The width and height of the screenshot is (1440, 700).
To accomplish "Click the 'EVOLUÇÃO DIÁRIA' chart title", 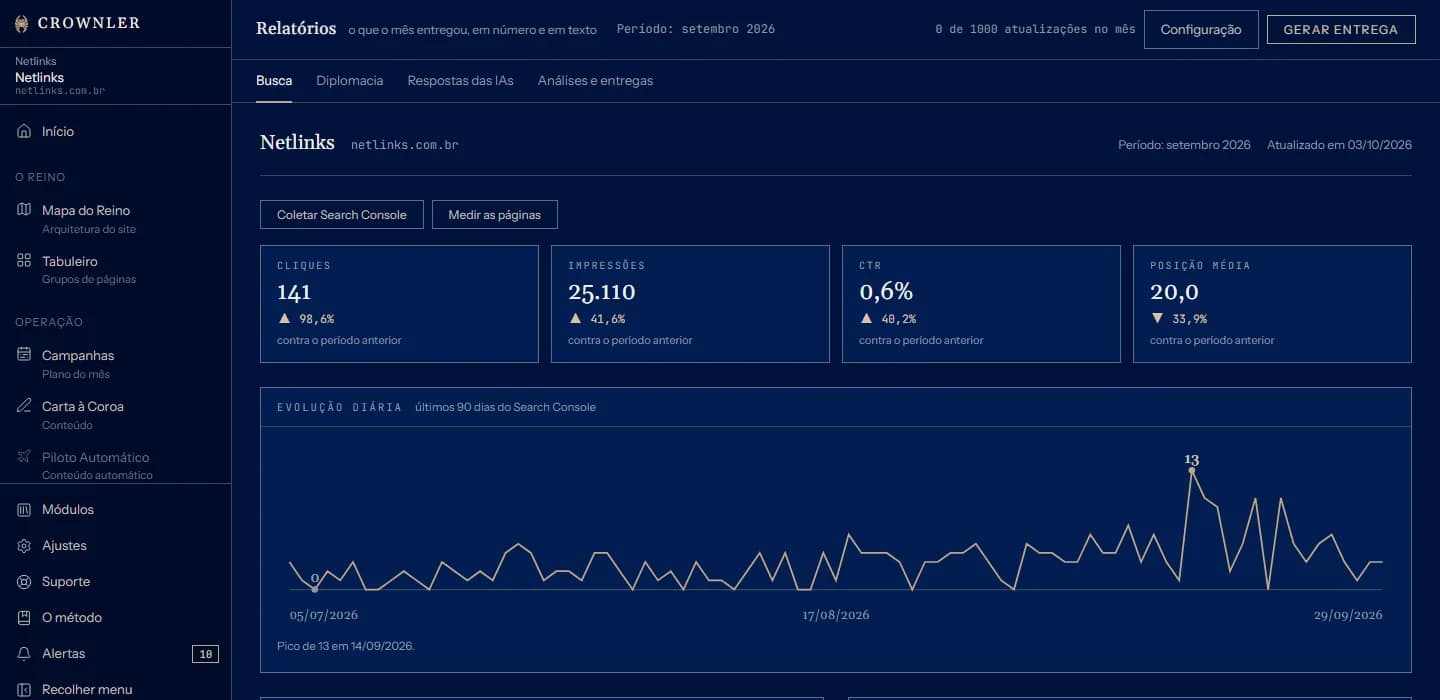I will pos(340,407).
